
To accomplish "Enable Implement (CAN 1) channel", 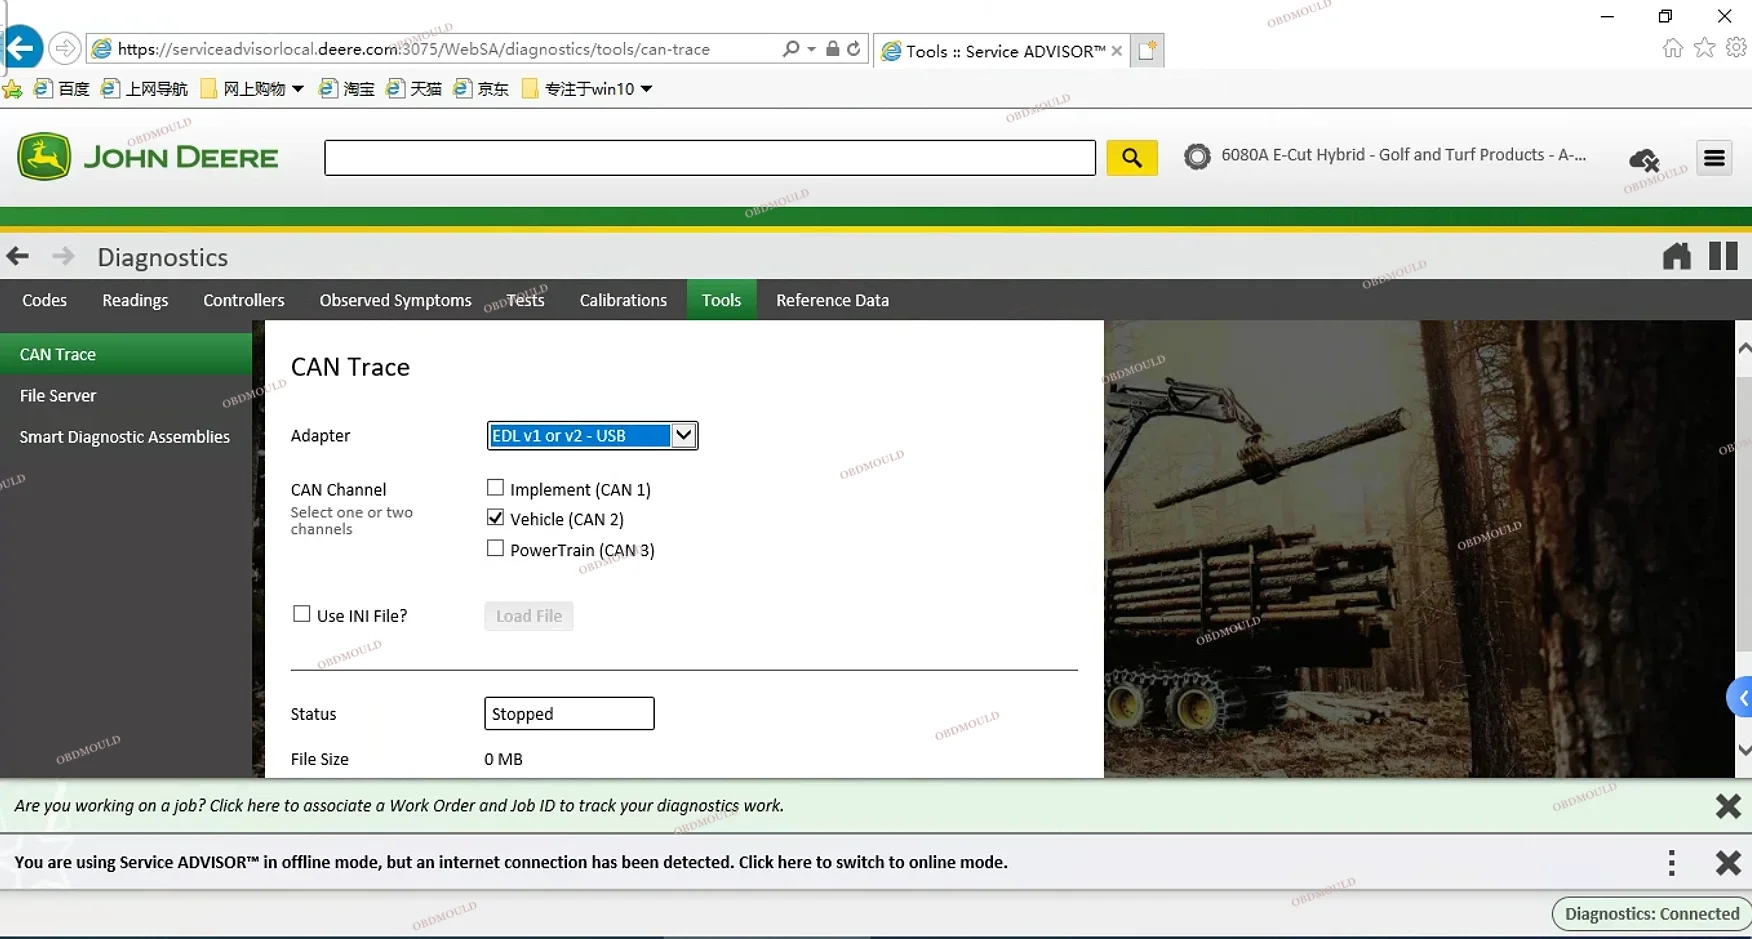I will point(495,488).
